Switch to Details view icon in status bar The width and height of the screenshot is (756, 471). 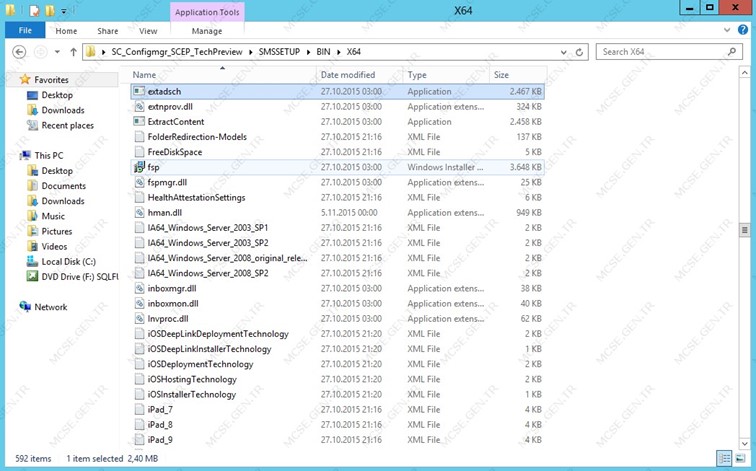click(724, 458)
